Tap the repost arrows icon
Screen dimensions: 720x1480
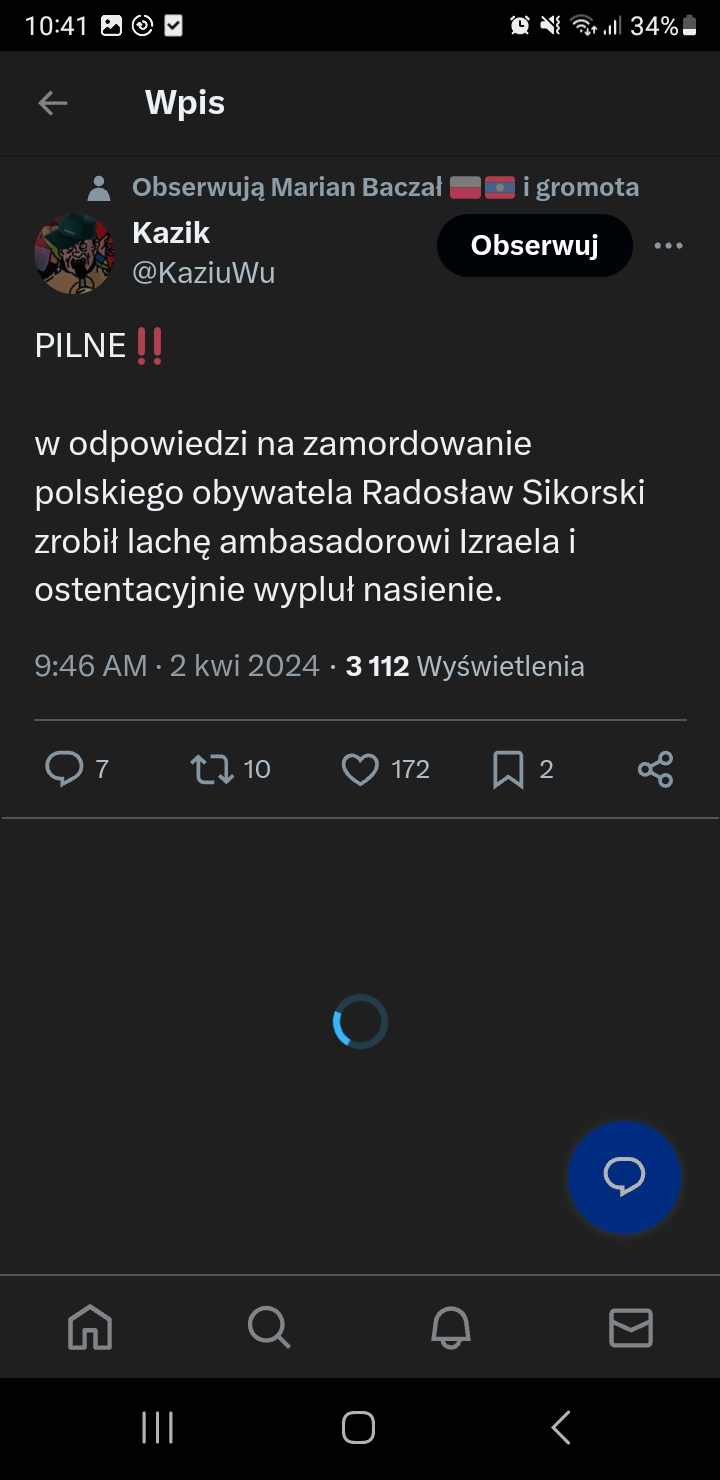(212, 769)
